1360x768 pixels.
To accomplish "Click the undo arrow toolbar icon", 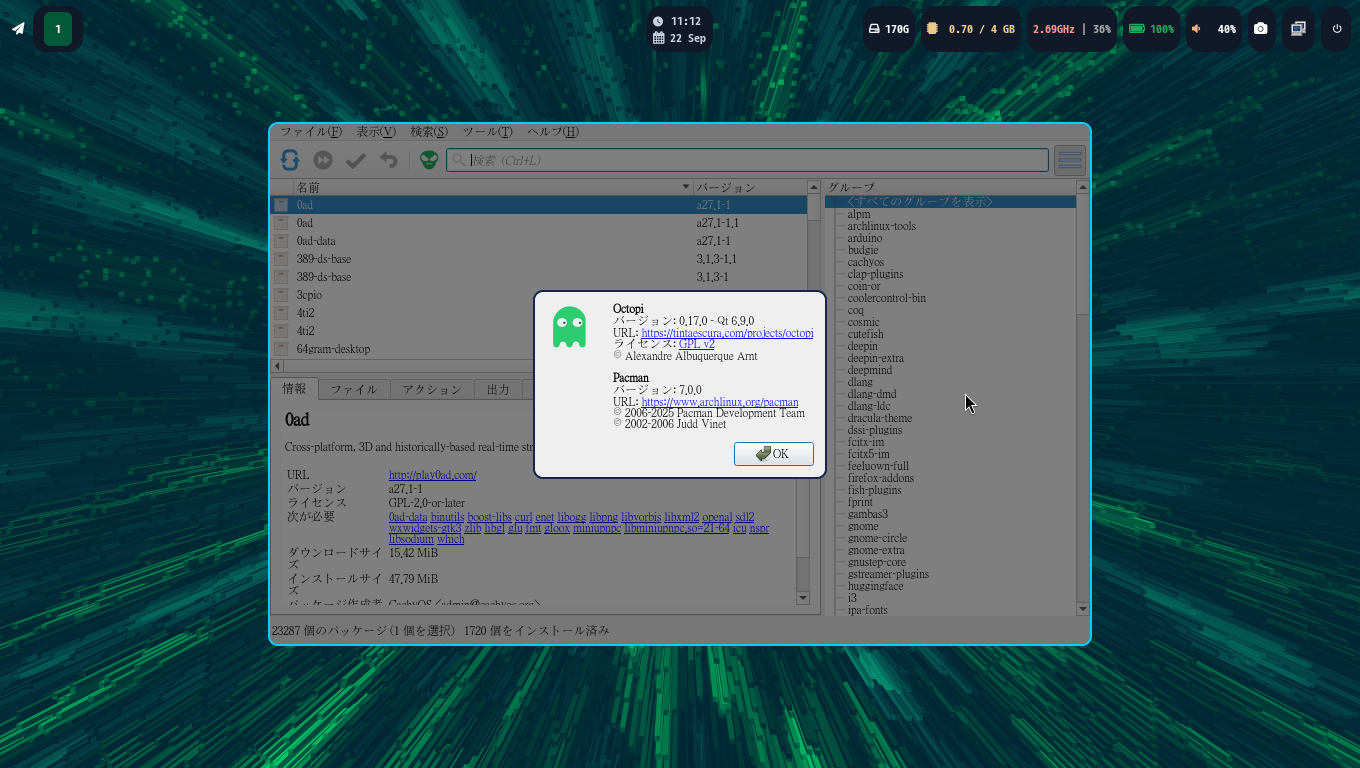I will point(389,160).
